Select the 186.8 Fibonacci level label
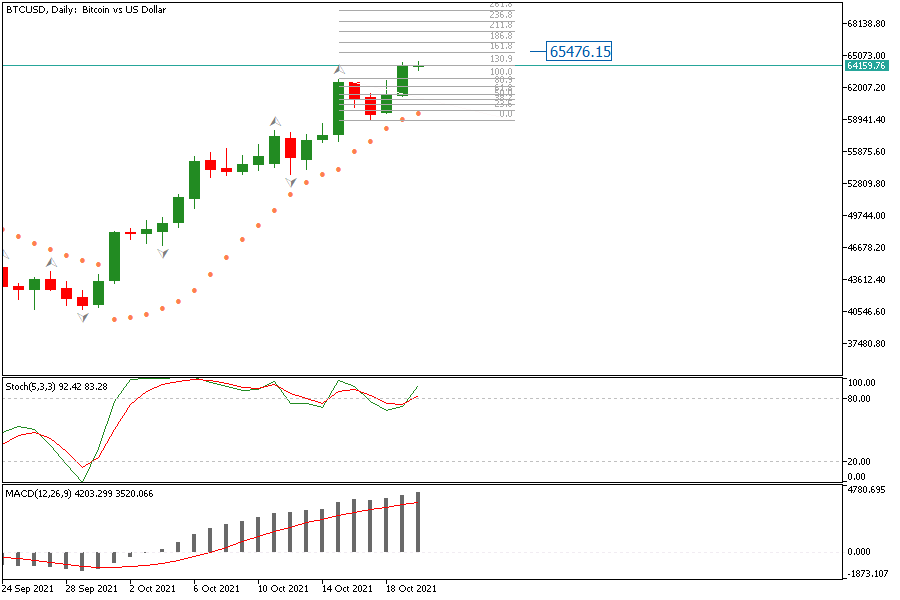This screenshot has height=600, width=900. (x=501, y=36)
